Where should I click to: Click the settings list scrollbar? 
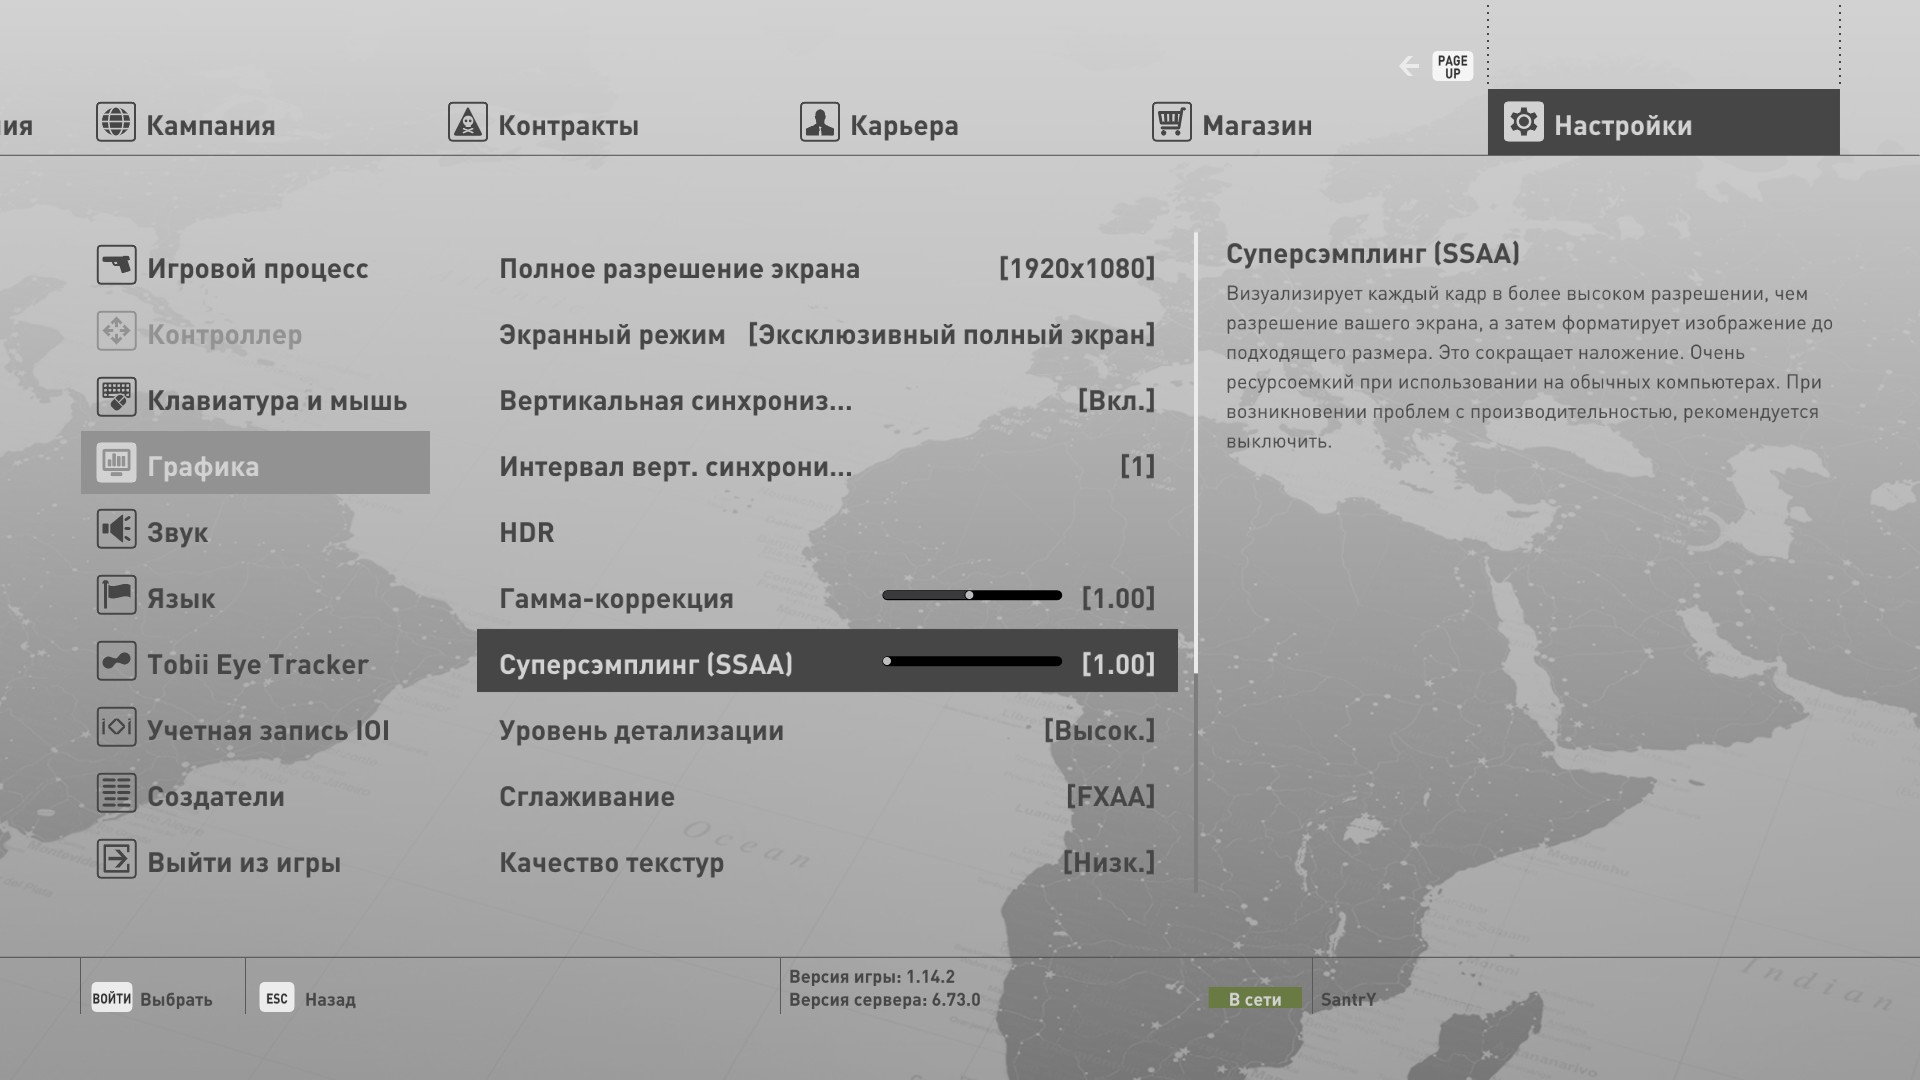pos(1196,562)
